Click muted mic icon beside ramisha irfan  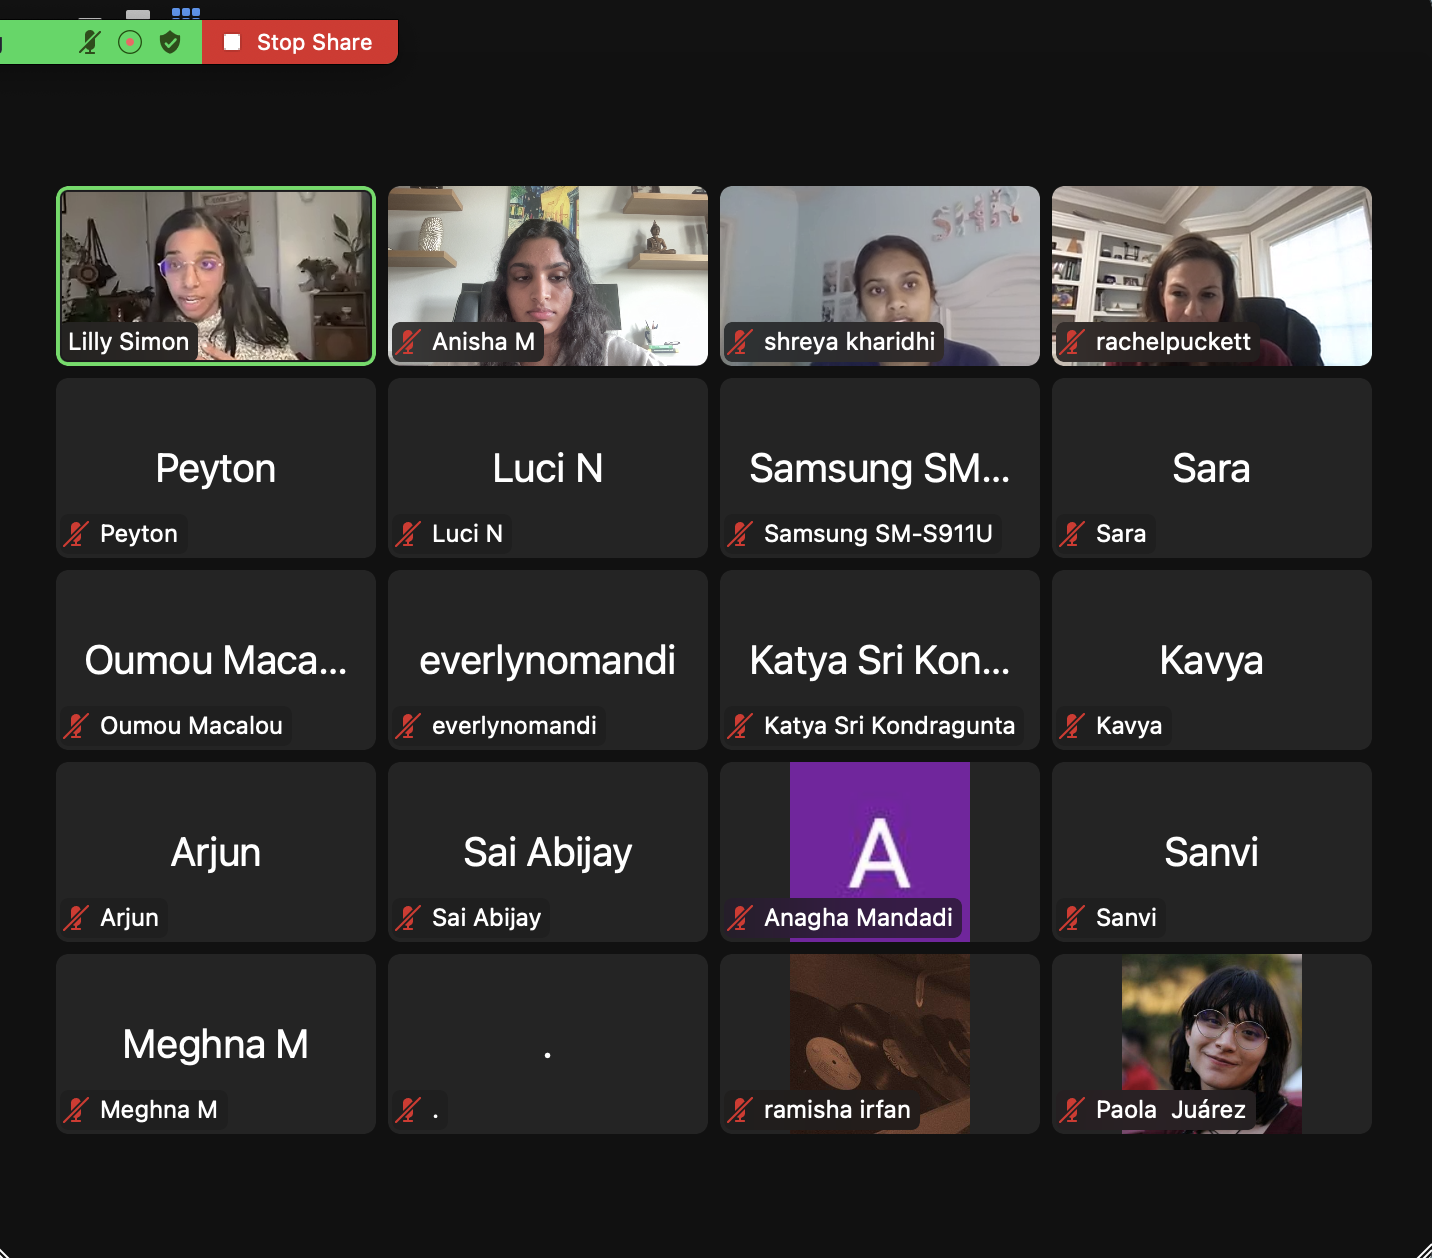point(740,1110)
